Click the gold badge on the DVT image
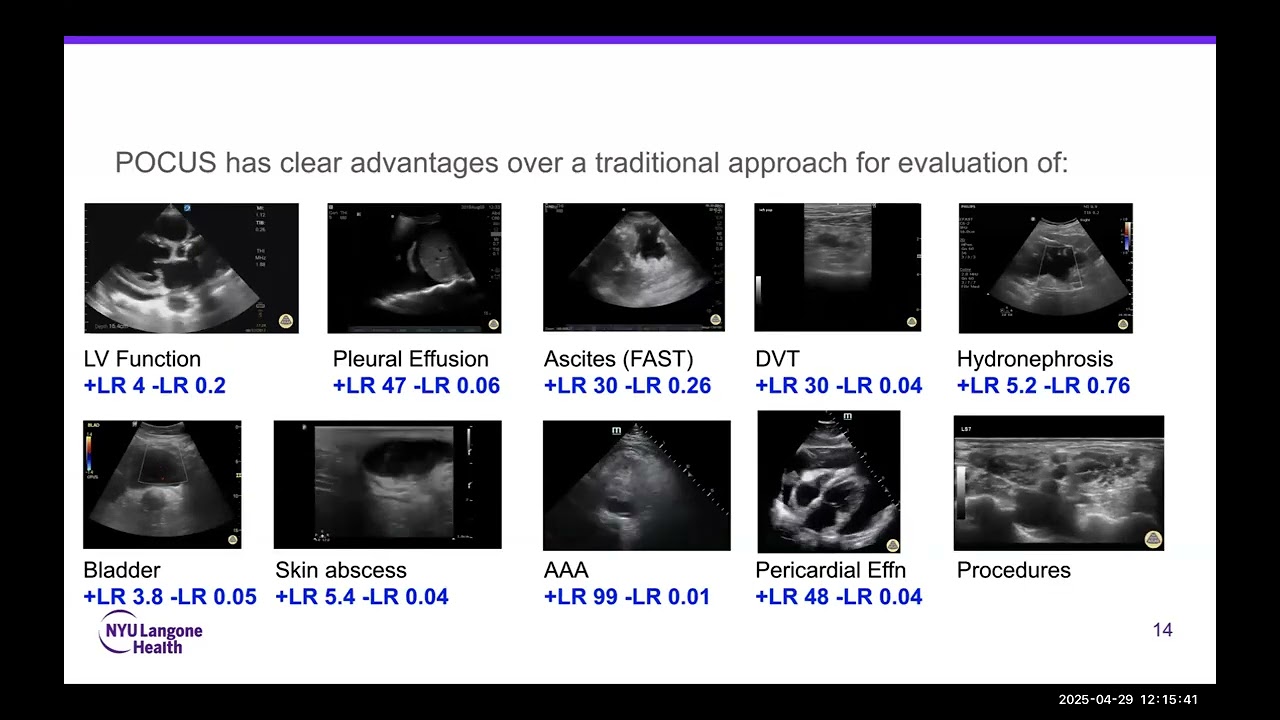The width and height of the screenshot is (1280, 720). click(911, 322)
